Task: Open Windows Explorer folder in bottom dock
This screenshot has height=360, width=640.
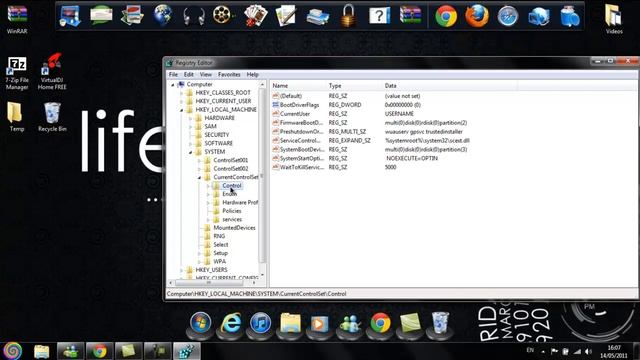Action: [290, 323]
